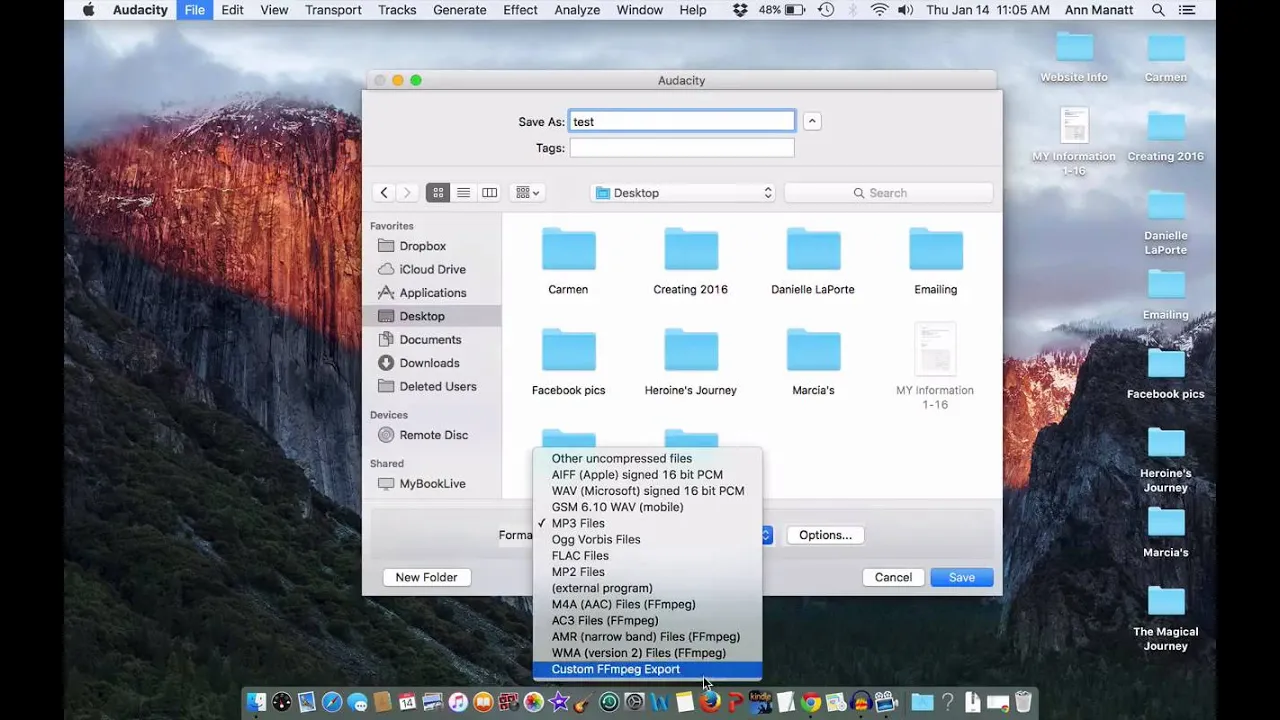Viewport: 1280px width, 720px height.
Task: Open the Trash in the Dock
Action: pyautogui.click(x=1023, y=703)
